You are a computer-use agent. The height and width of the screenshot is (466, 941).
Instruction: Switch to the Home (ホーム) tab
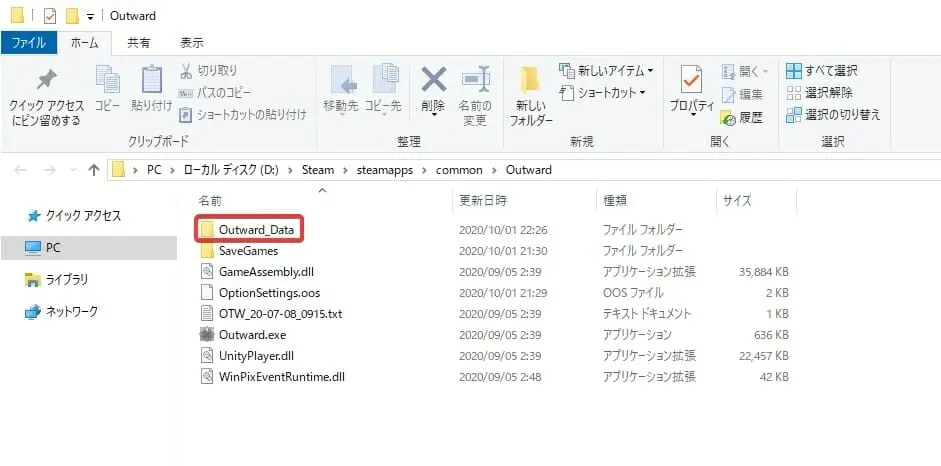click(x=85, y=43)
